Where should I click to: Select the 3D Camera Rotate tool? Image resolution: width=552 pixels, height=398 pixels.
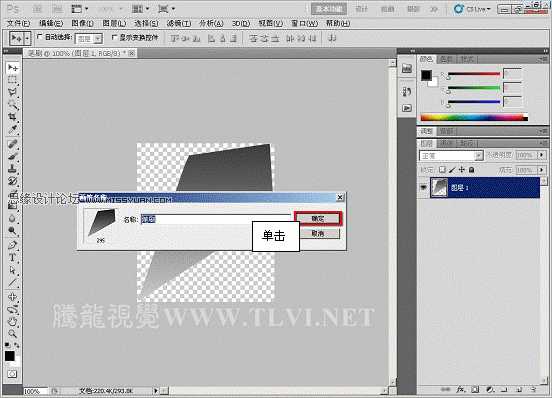(12, 309)
